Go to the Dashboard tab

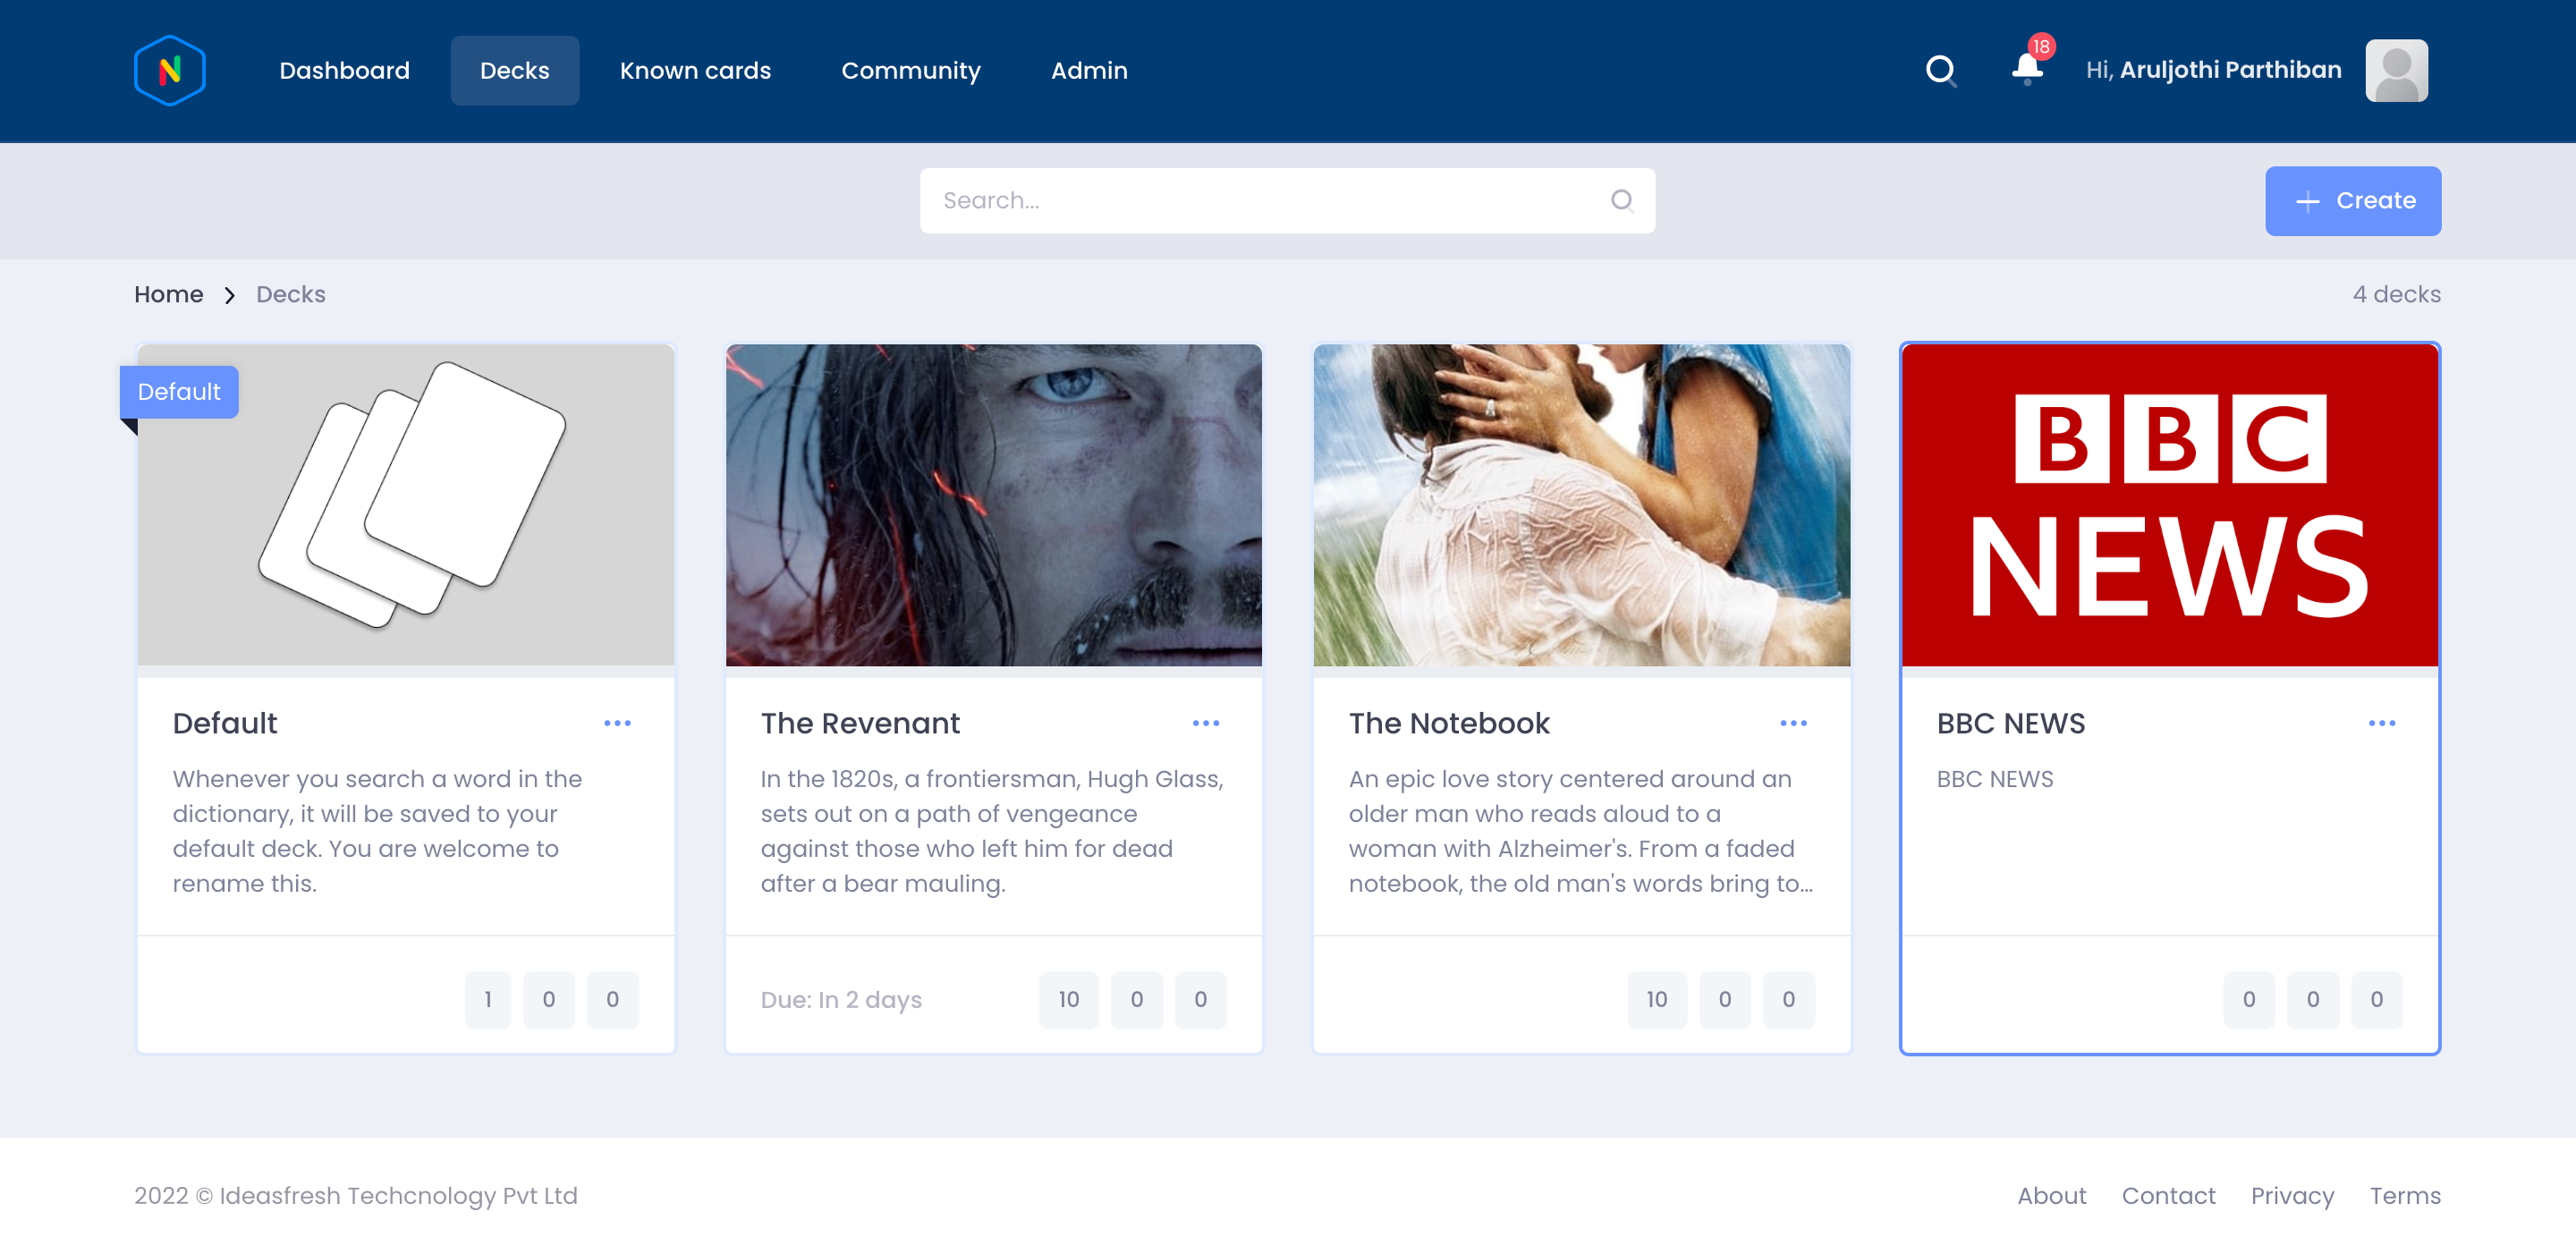click(x=344, y=70)
